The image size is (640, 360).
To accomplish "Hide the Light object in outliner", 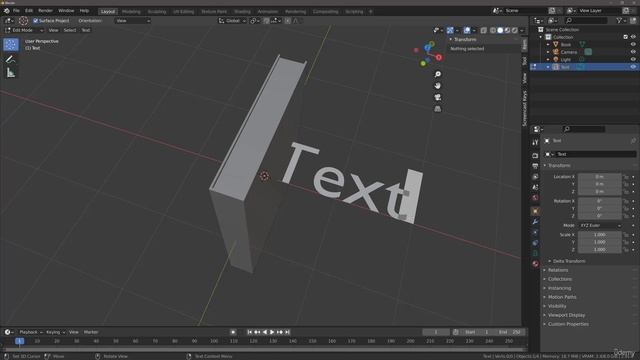I will click(633, 59).
